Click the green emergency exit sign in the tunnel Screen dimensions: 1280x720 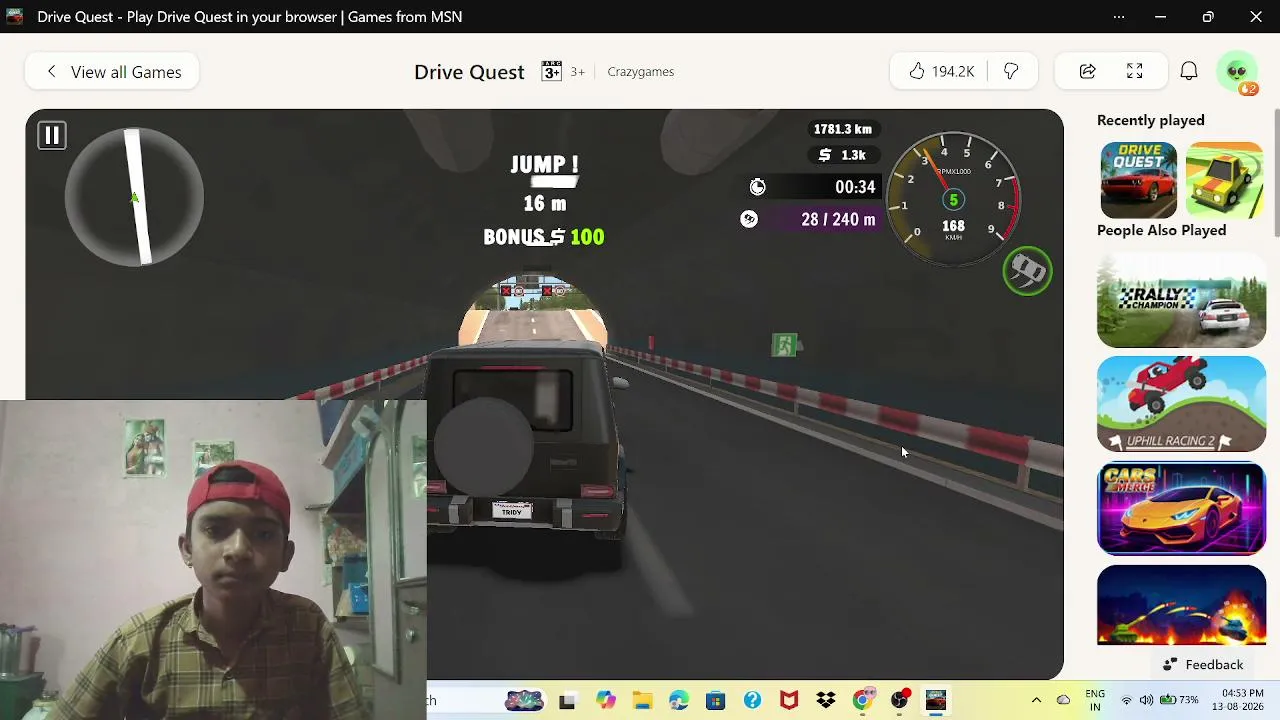(784, 345)
